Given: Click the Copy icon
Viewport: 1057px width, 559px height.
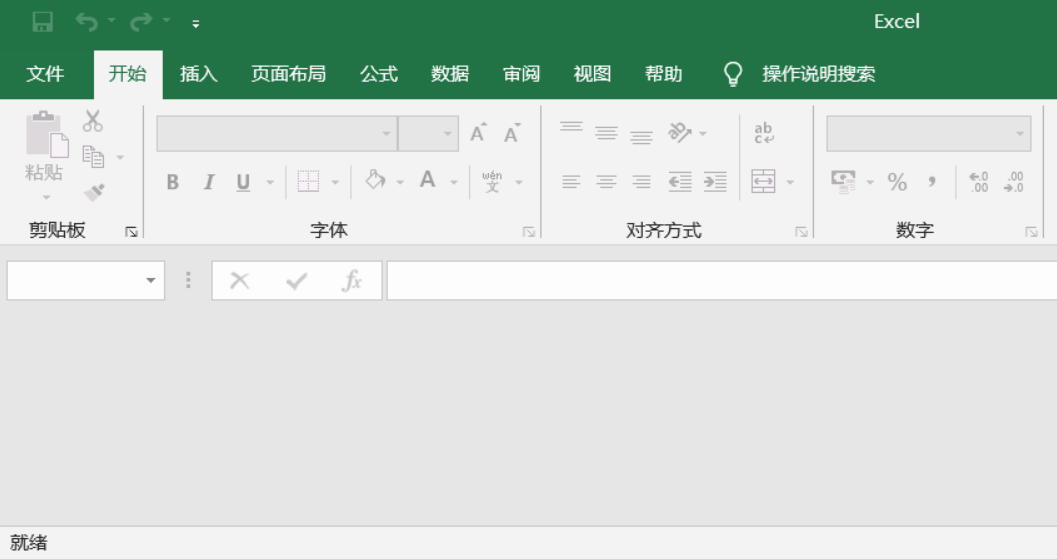Looking at the screenshot, I should pyautogui.click(x=93, y=156).
